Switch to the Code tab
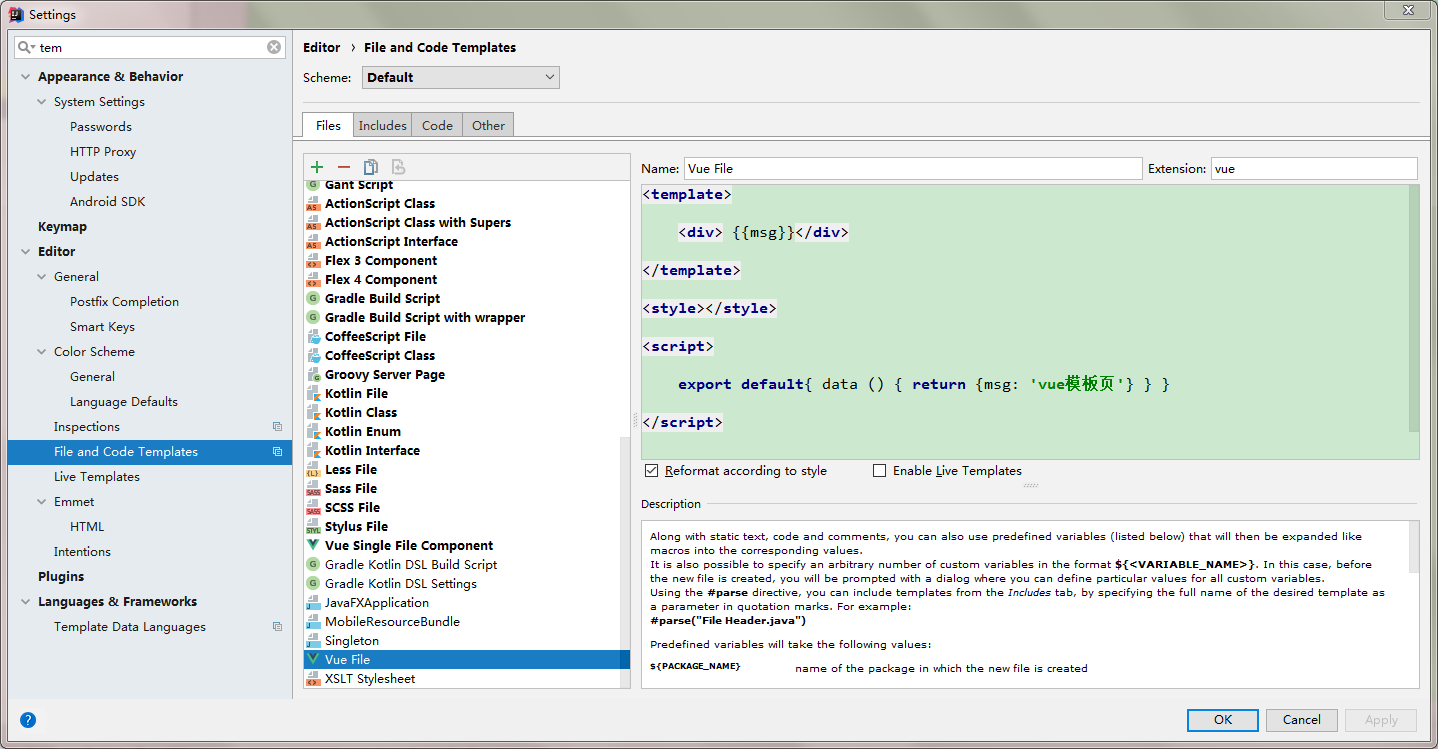The image size is (1438, 749). (x=437, y=125)
